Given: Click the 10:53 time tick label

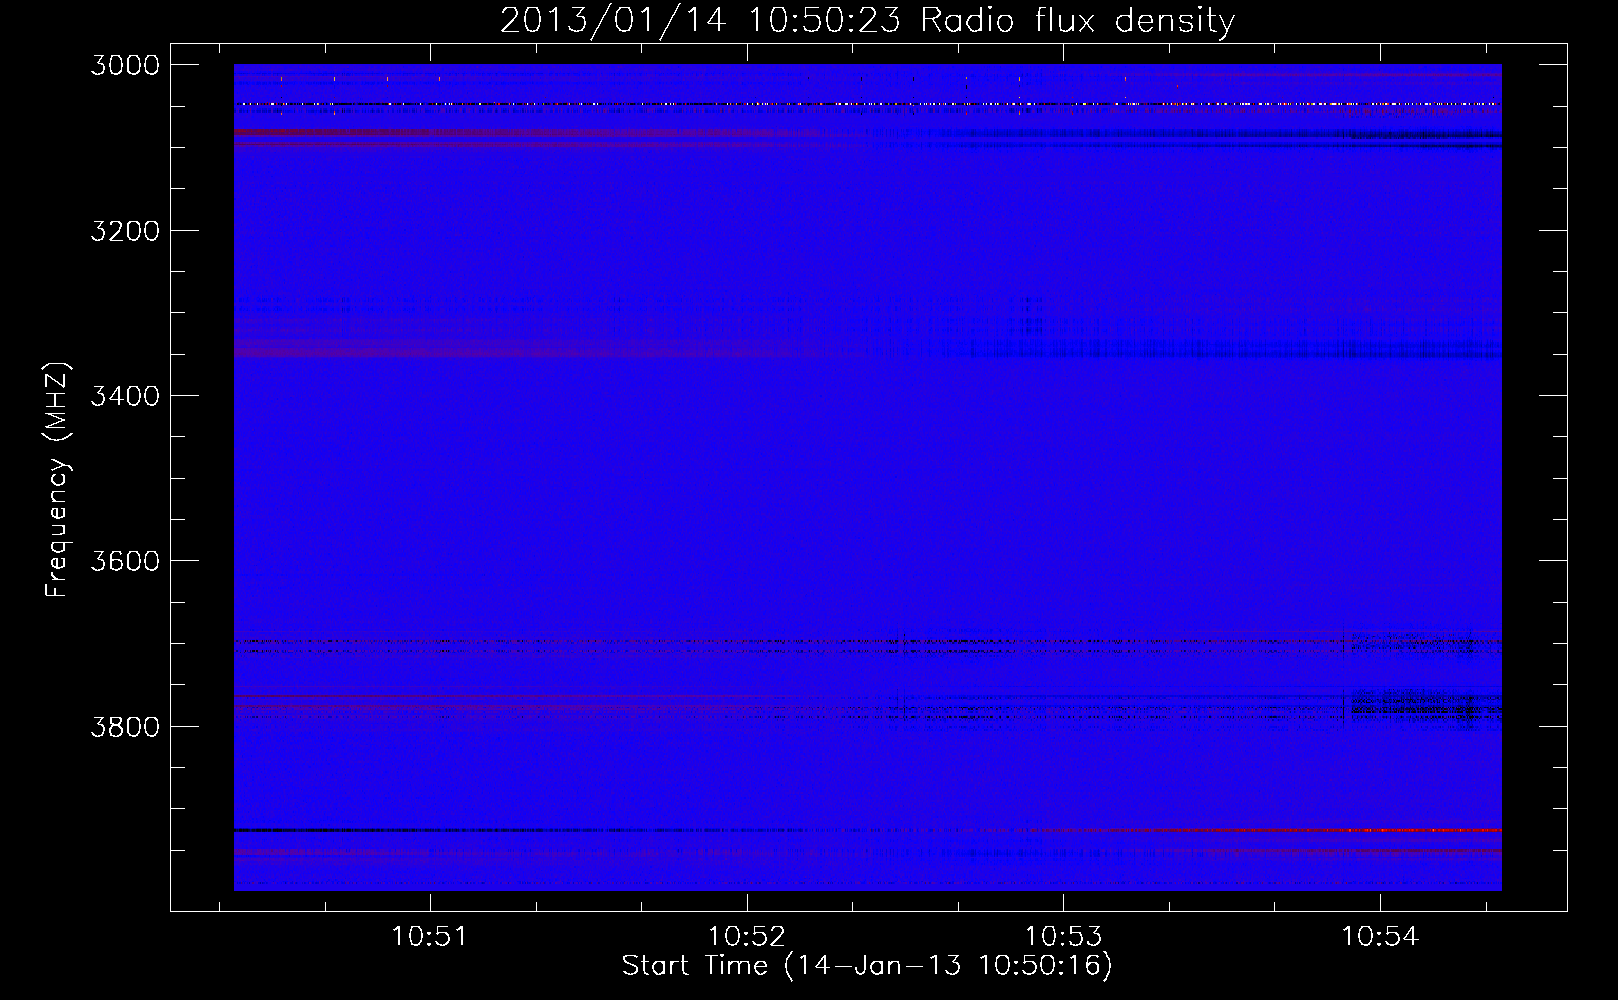Looking at the screenshot, I should [1063, 936].
